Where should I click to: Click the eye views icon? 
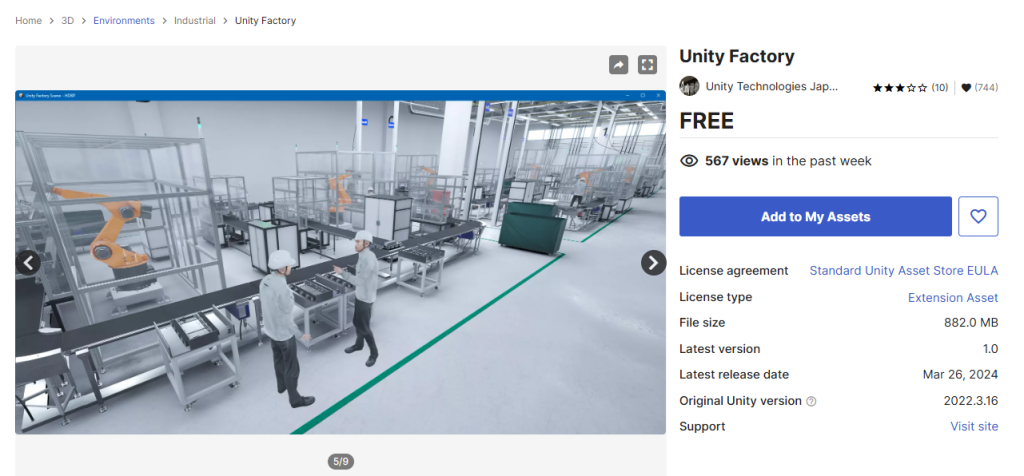pos(689,161)
